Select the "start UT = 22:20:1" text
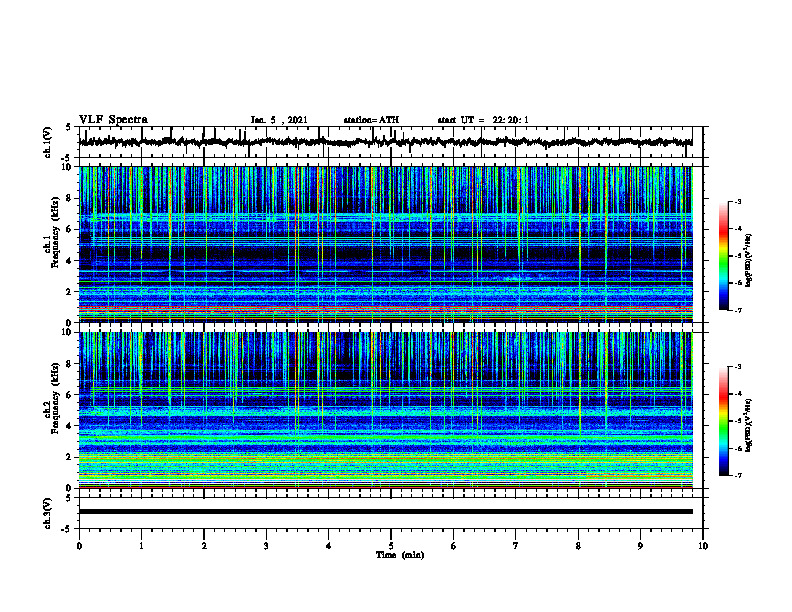This screenshot has width=792, height=612. click(483, 120)
